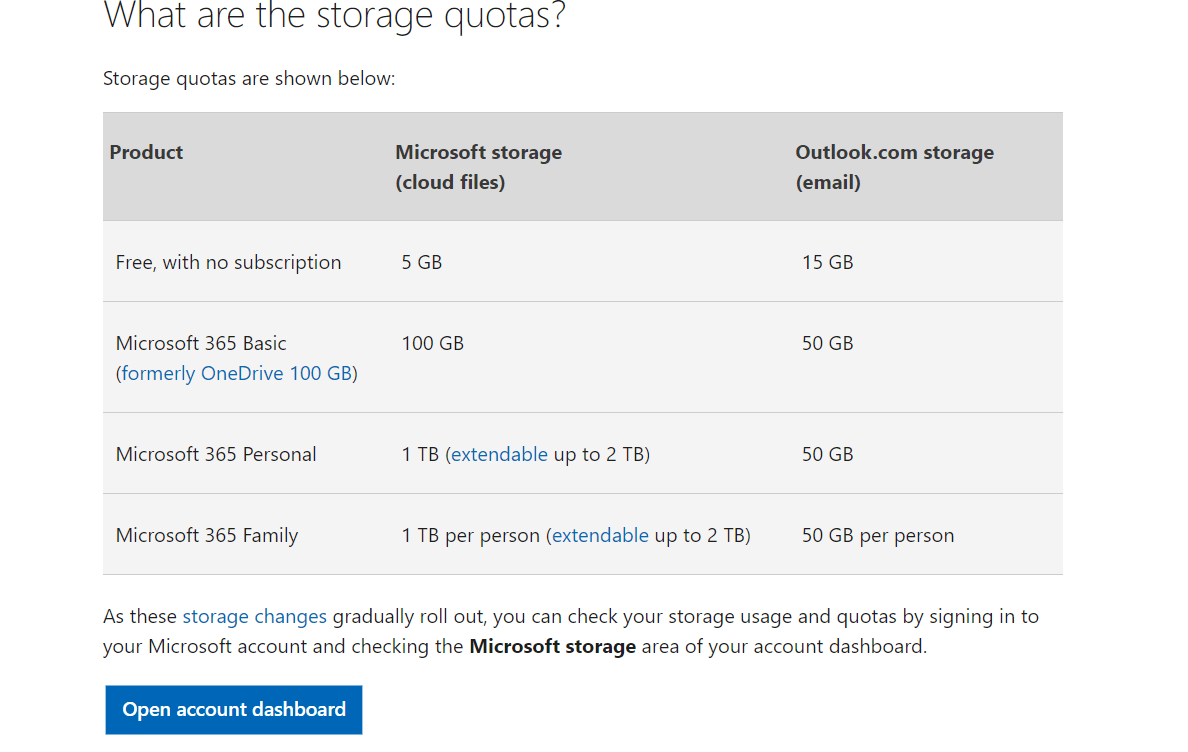Viewport: 1188px width, 752px height.
Task: Select the 15 GB email quota value
Action: point(827,261)
